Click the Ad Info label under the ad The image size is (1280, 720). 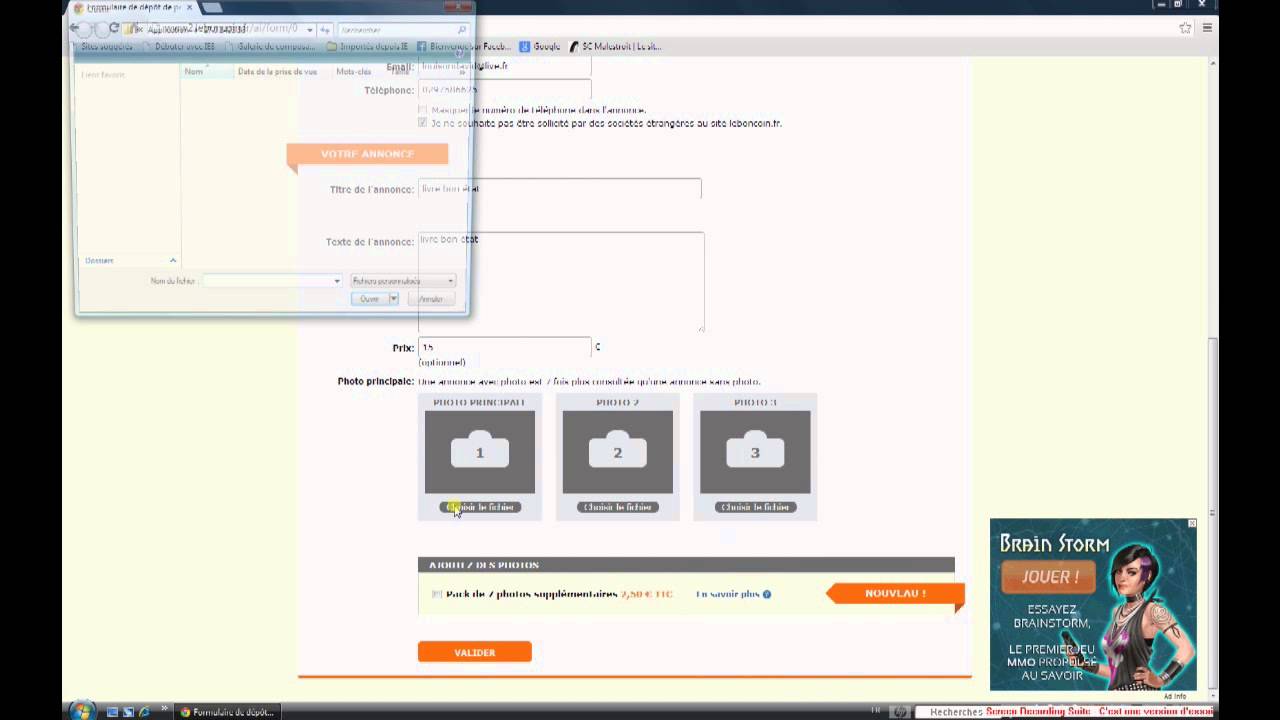tap(1175, 696)
